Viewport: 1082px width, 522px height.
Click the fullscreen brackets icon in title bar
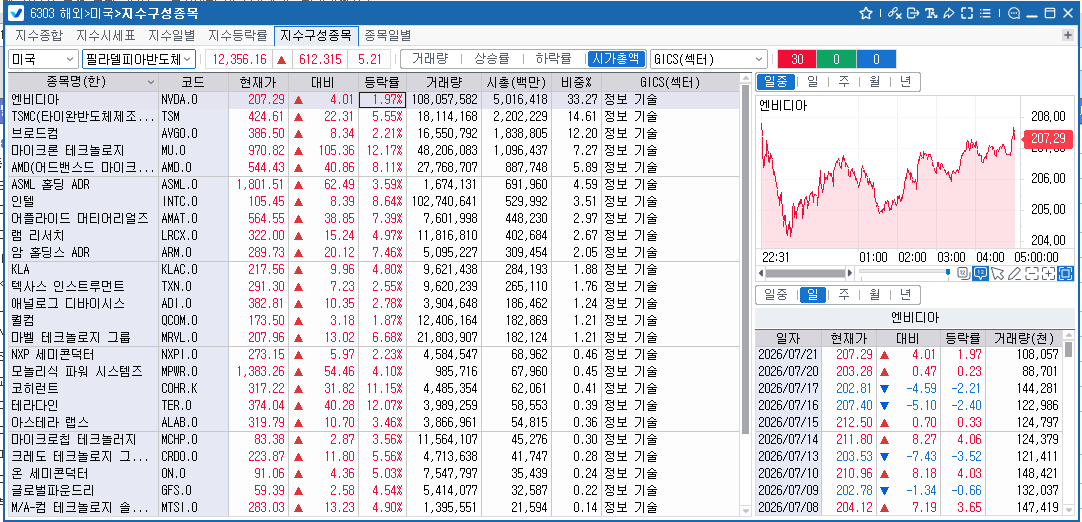[966, 13]
